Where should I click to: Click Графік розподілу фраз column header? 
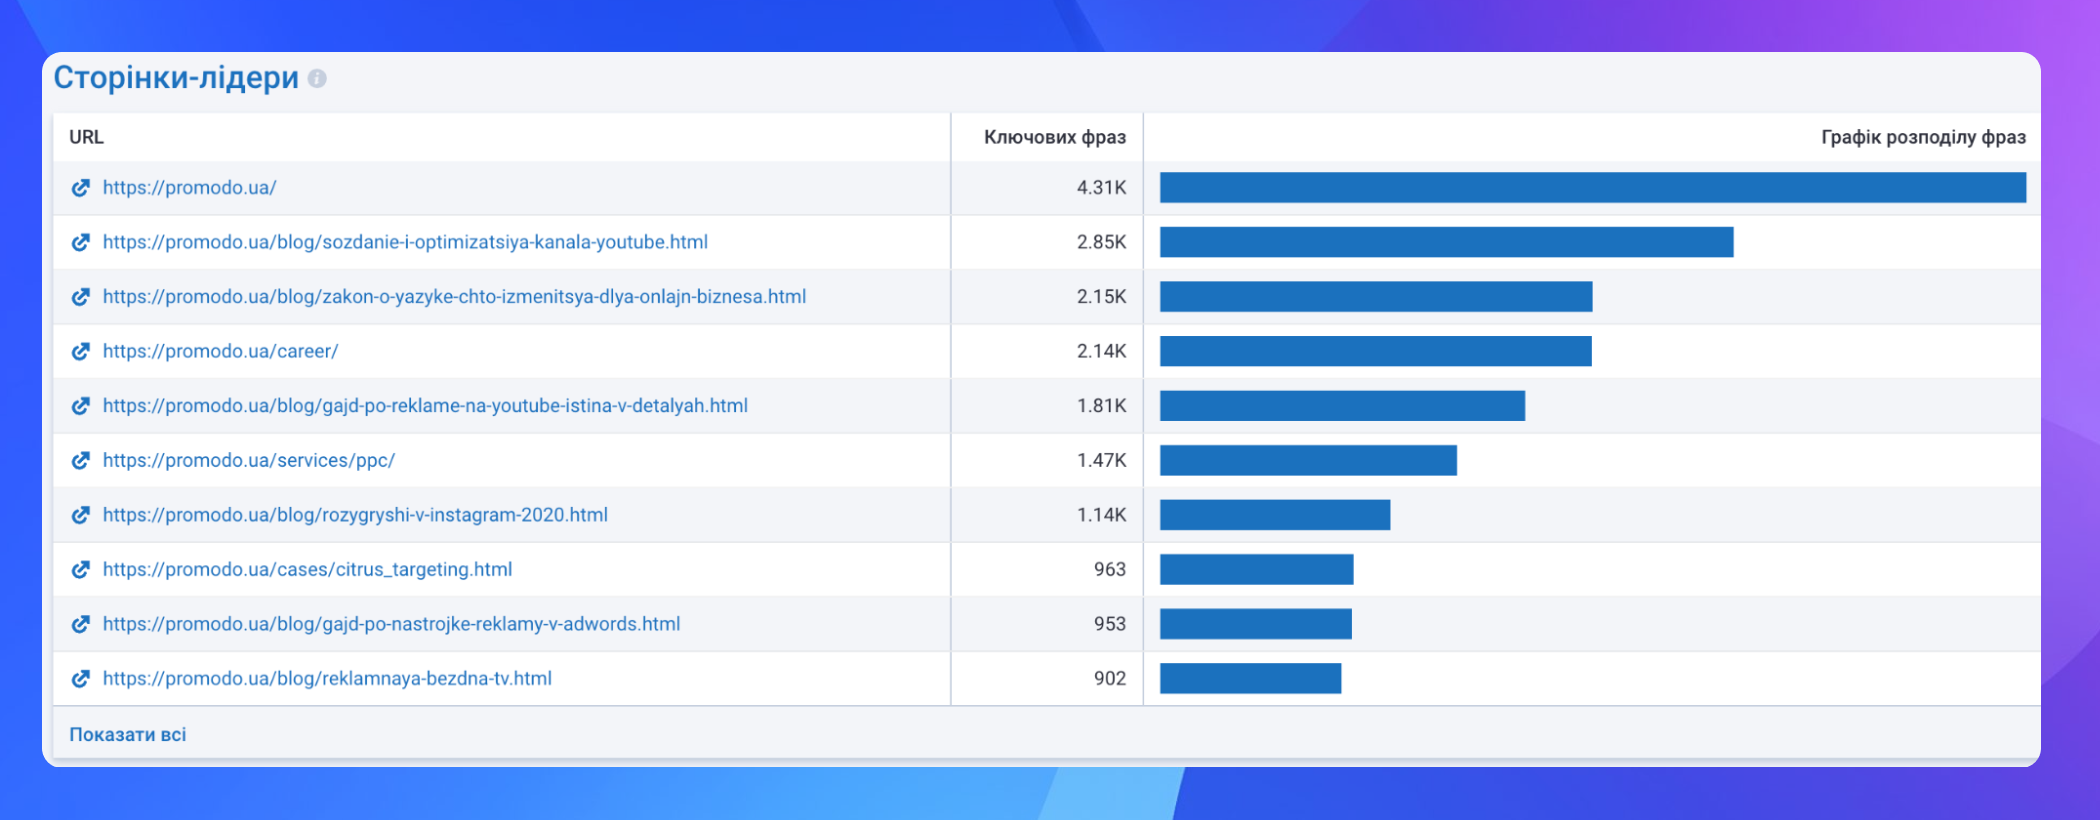pos(1922,137)
